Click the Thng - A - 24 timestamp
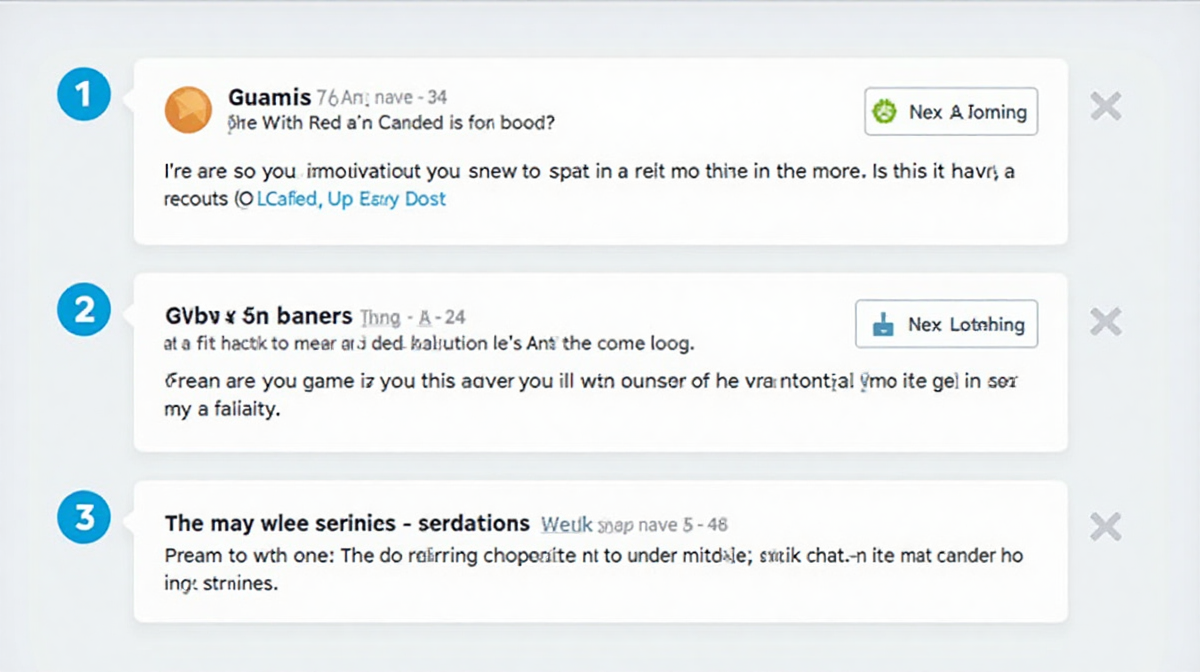Image resolution: width=1200 pixels, height=672 pixels. tap(412, 317)
